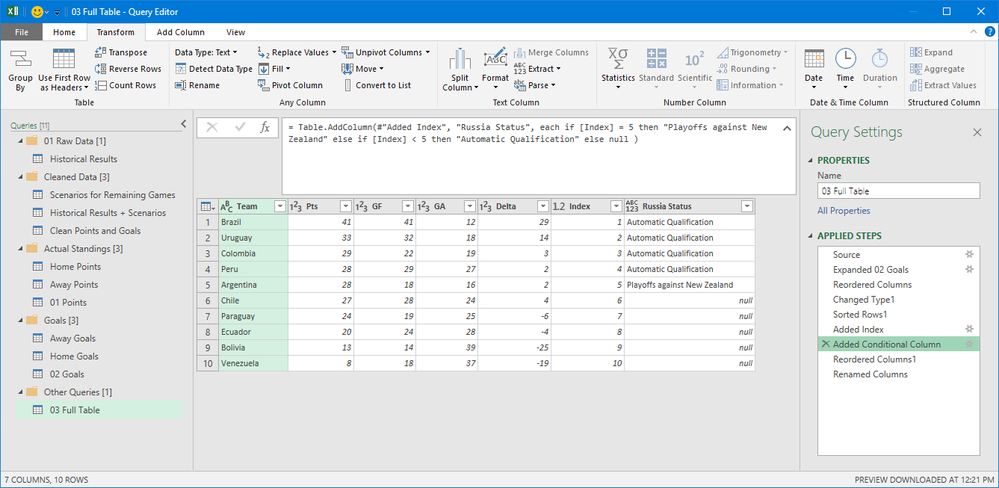Click the Statistics icon
The height and width of the screenshot is (488, 999).
coord(618,59)
